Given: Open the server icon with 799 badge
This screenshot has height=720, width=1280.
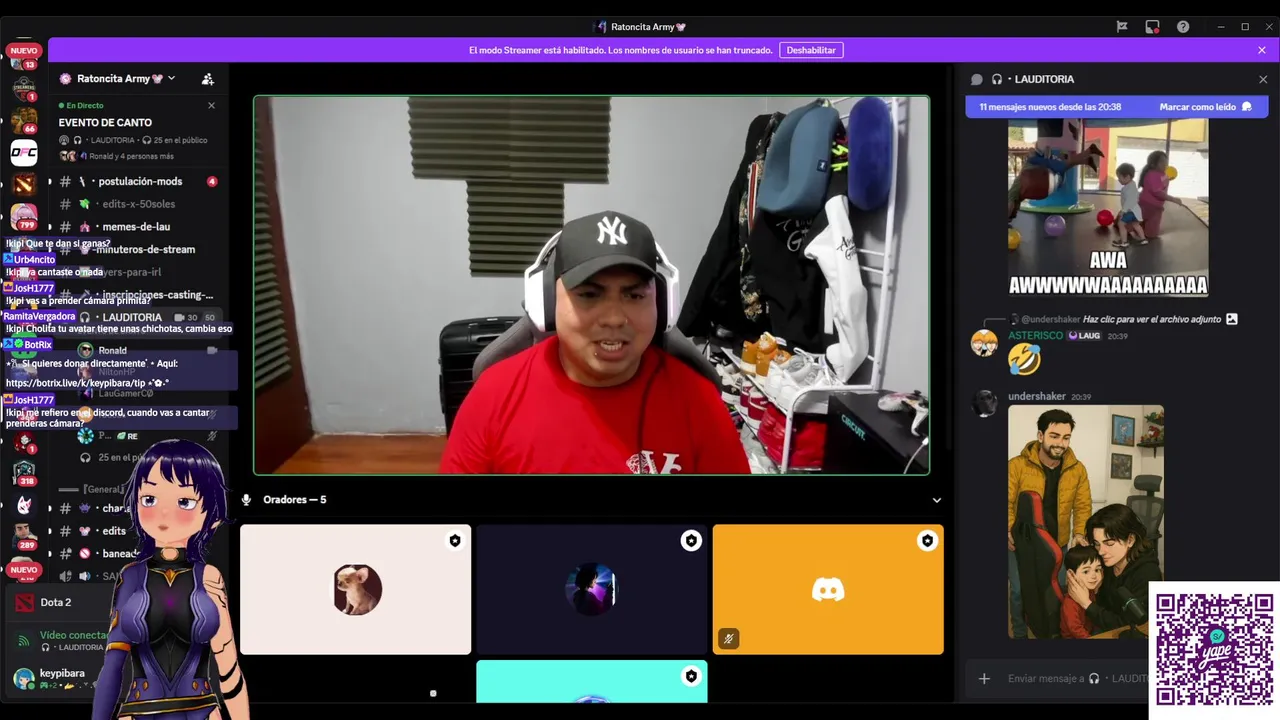Looking at the screenshot, I should pyautogui.click(x=24, y=216).
